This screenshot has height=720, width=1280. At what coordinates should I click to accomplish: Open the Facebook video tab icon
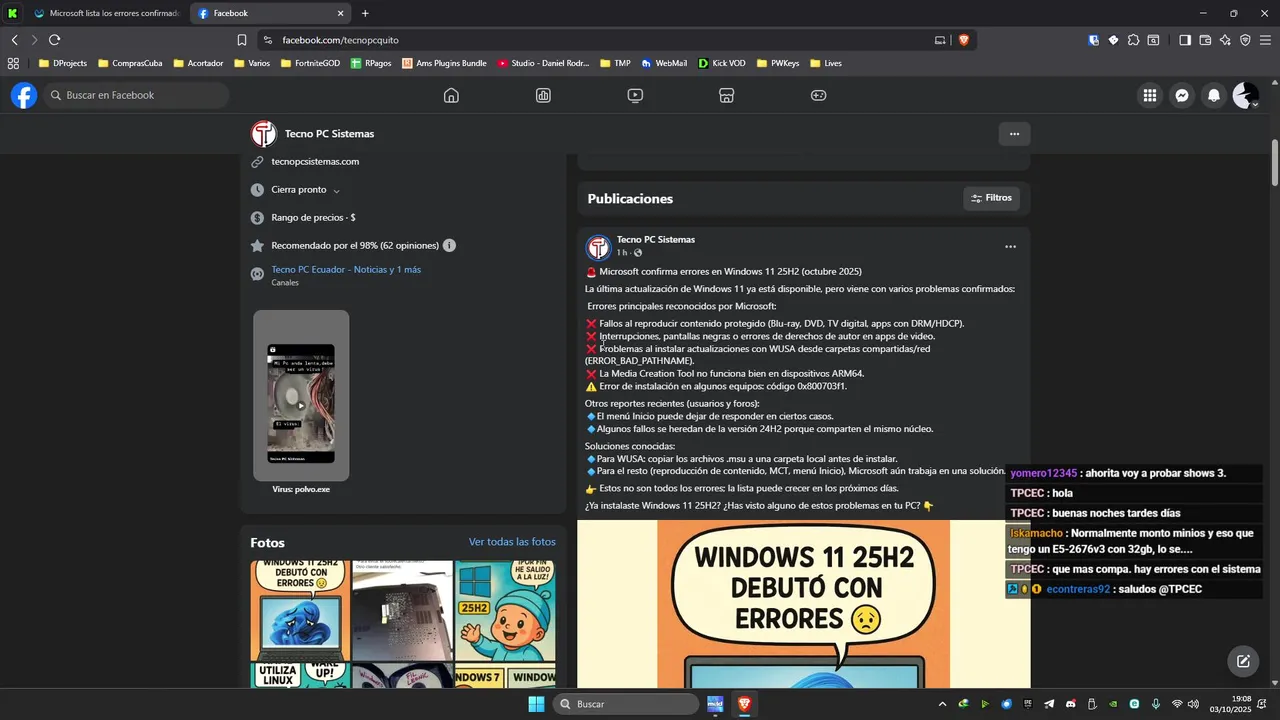tap(635, 95)
